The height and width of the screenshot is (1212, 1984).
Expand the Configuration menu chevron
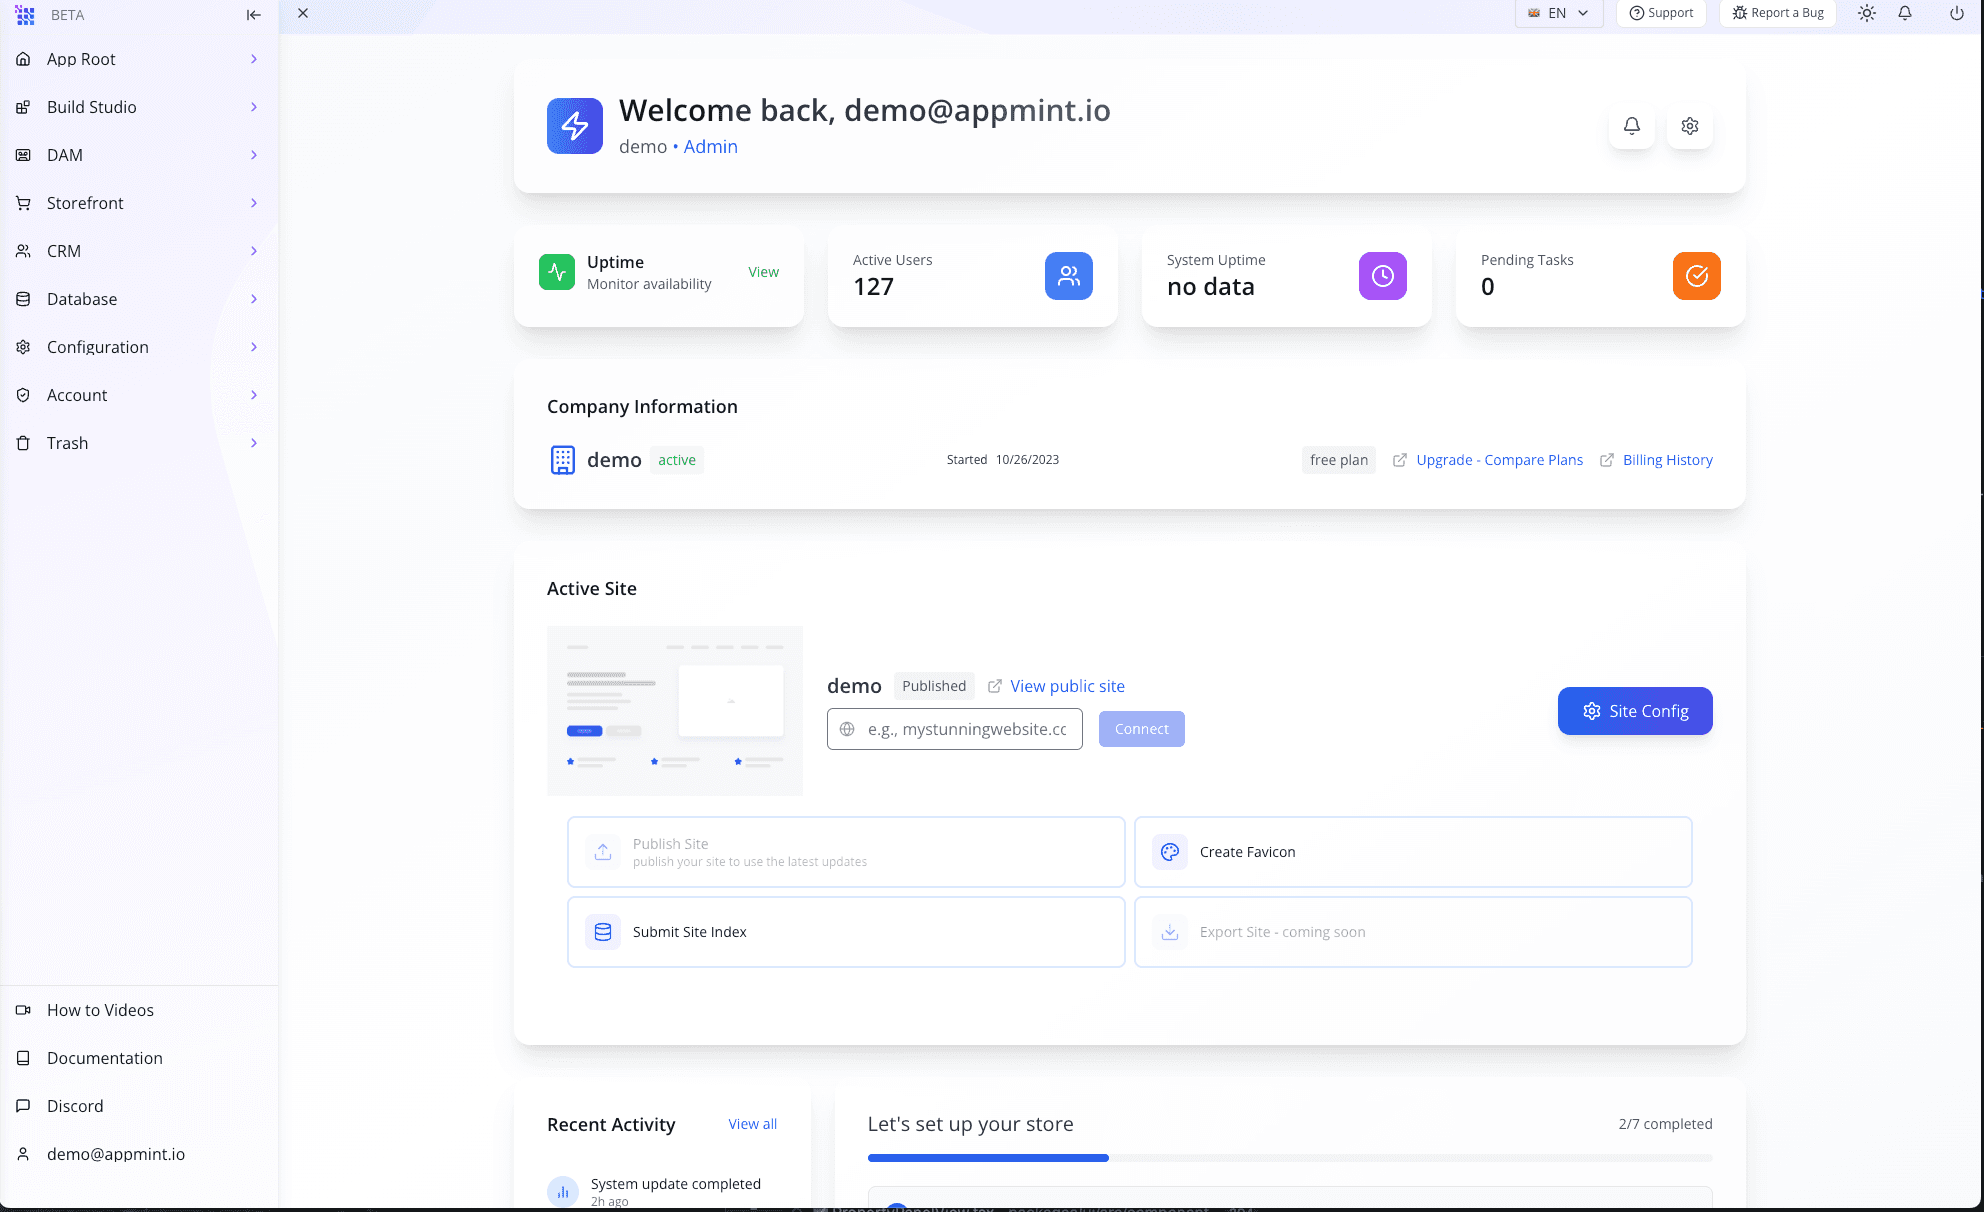pyautogui.click(x=254, y=347)
